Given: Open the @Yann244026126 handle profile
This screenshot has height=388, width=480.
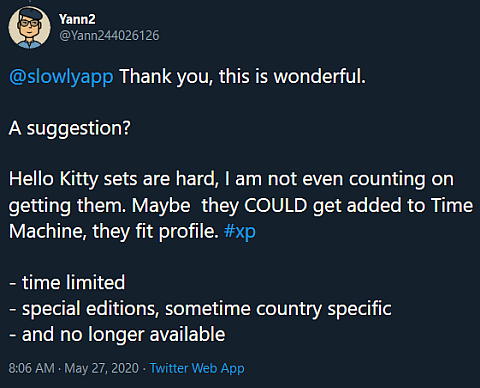Looking at the screenshot, I should pyautogui.click(x=109, y=35).
